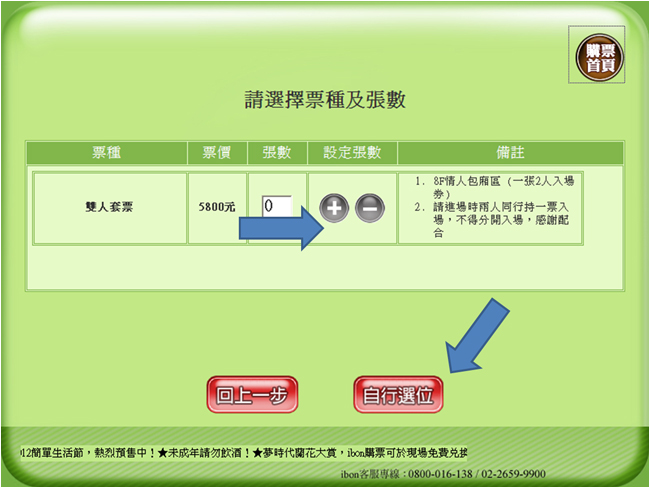
Task: Go back with 回上一步 button
Action: point(252,395)
